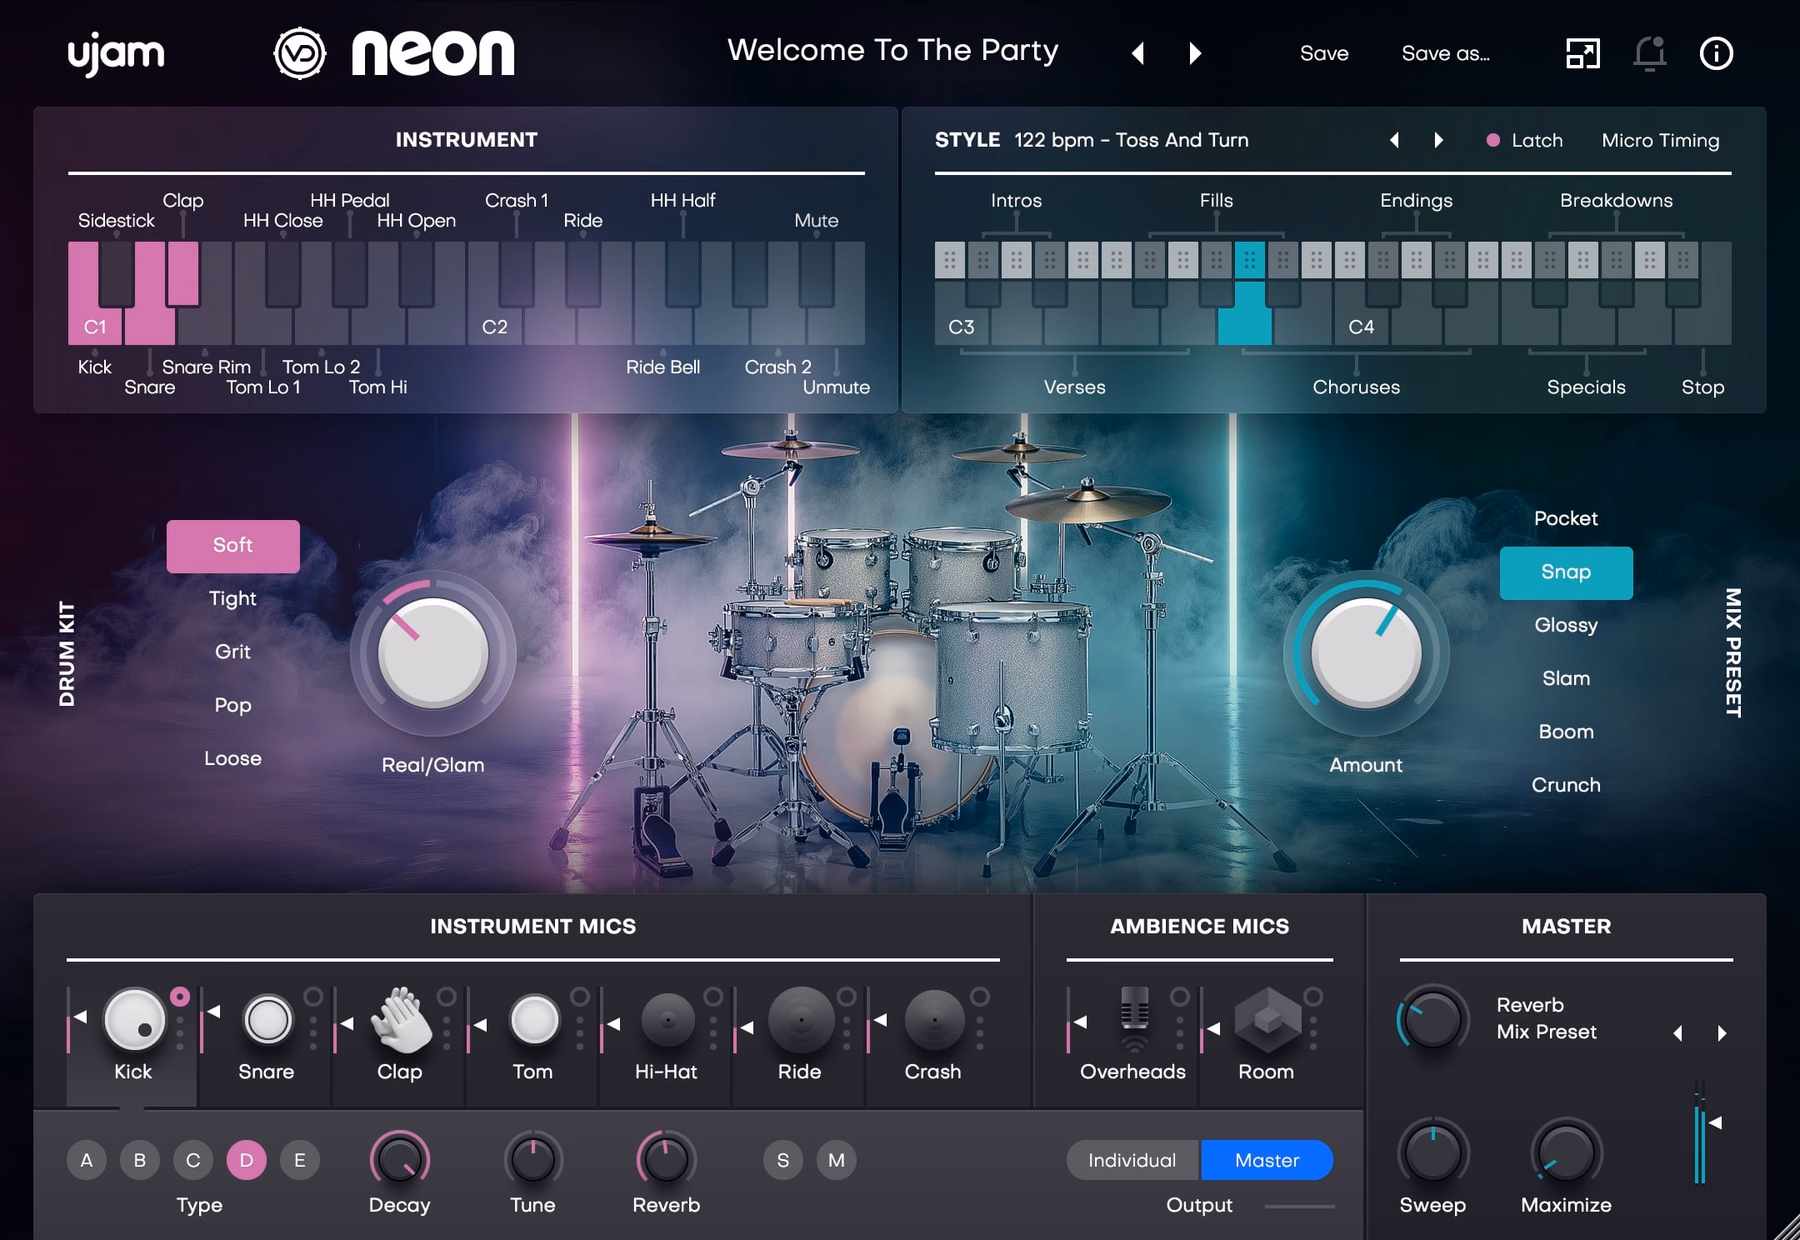1800x1240 pixels.
Task: Solo the channel with S button
Action: tap(783, 1160)
